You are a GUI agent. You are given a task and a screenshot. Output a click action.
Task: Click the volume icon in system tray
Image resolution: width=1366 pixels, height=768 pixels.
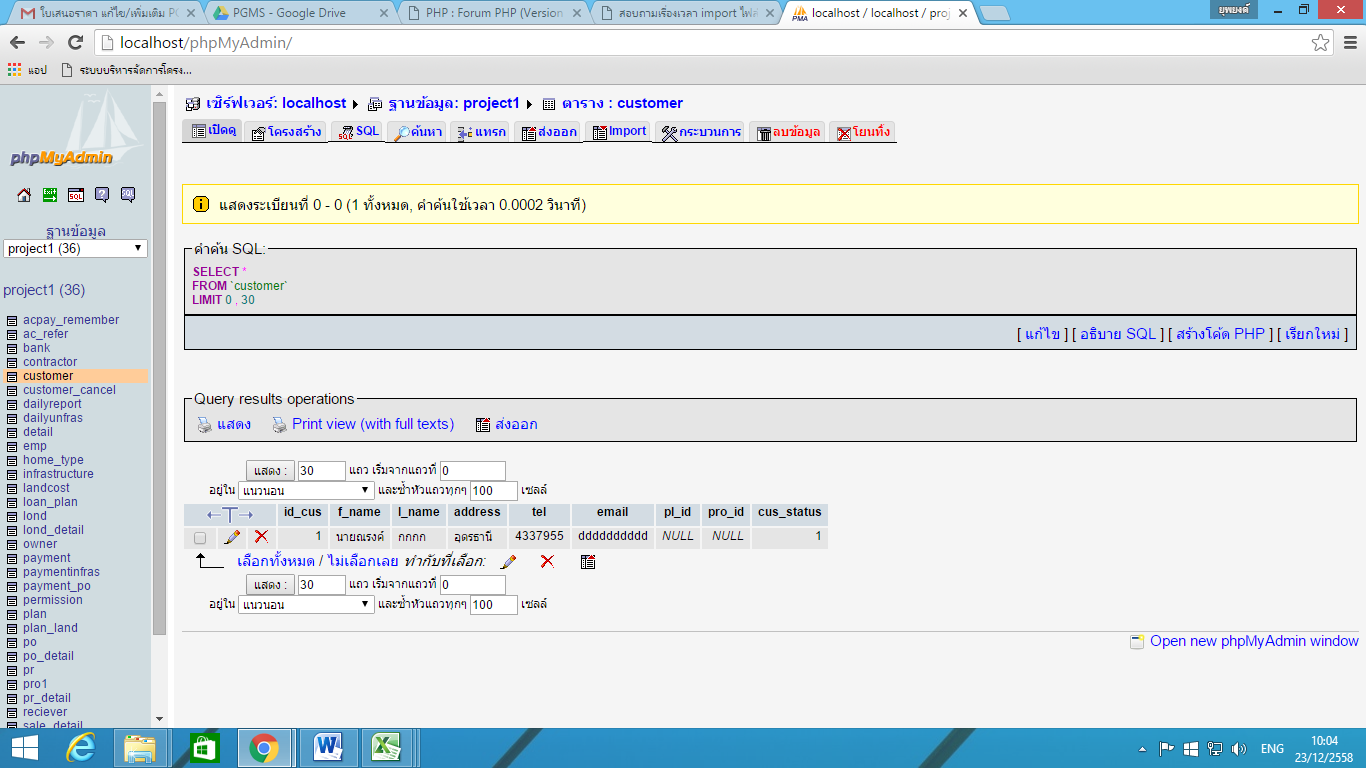pyautogui.click(x=1240, y=748)
